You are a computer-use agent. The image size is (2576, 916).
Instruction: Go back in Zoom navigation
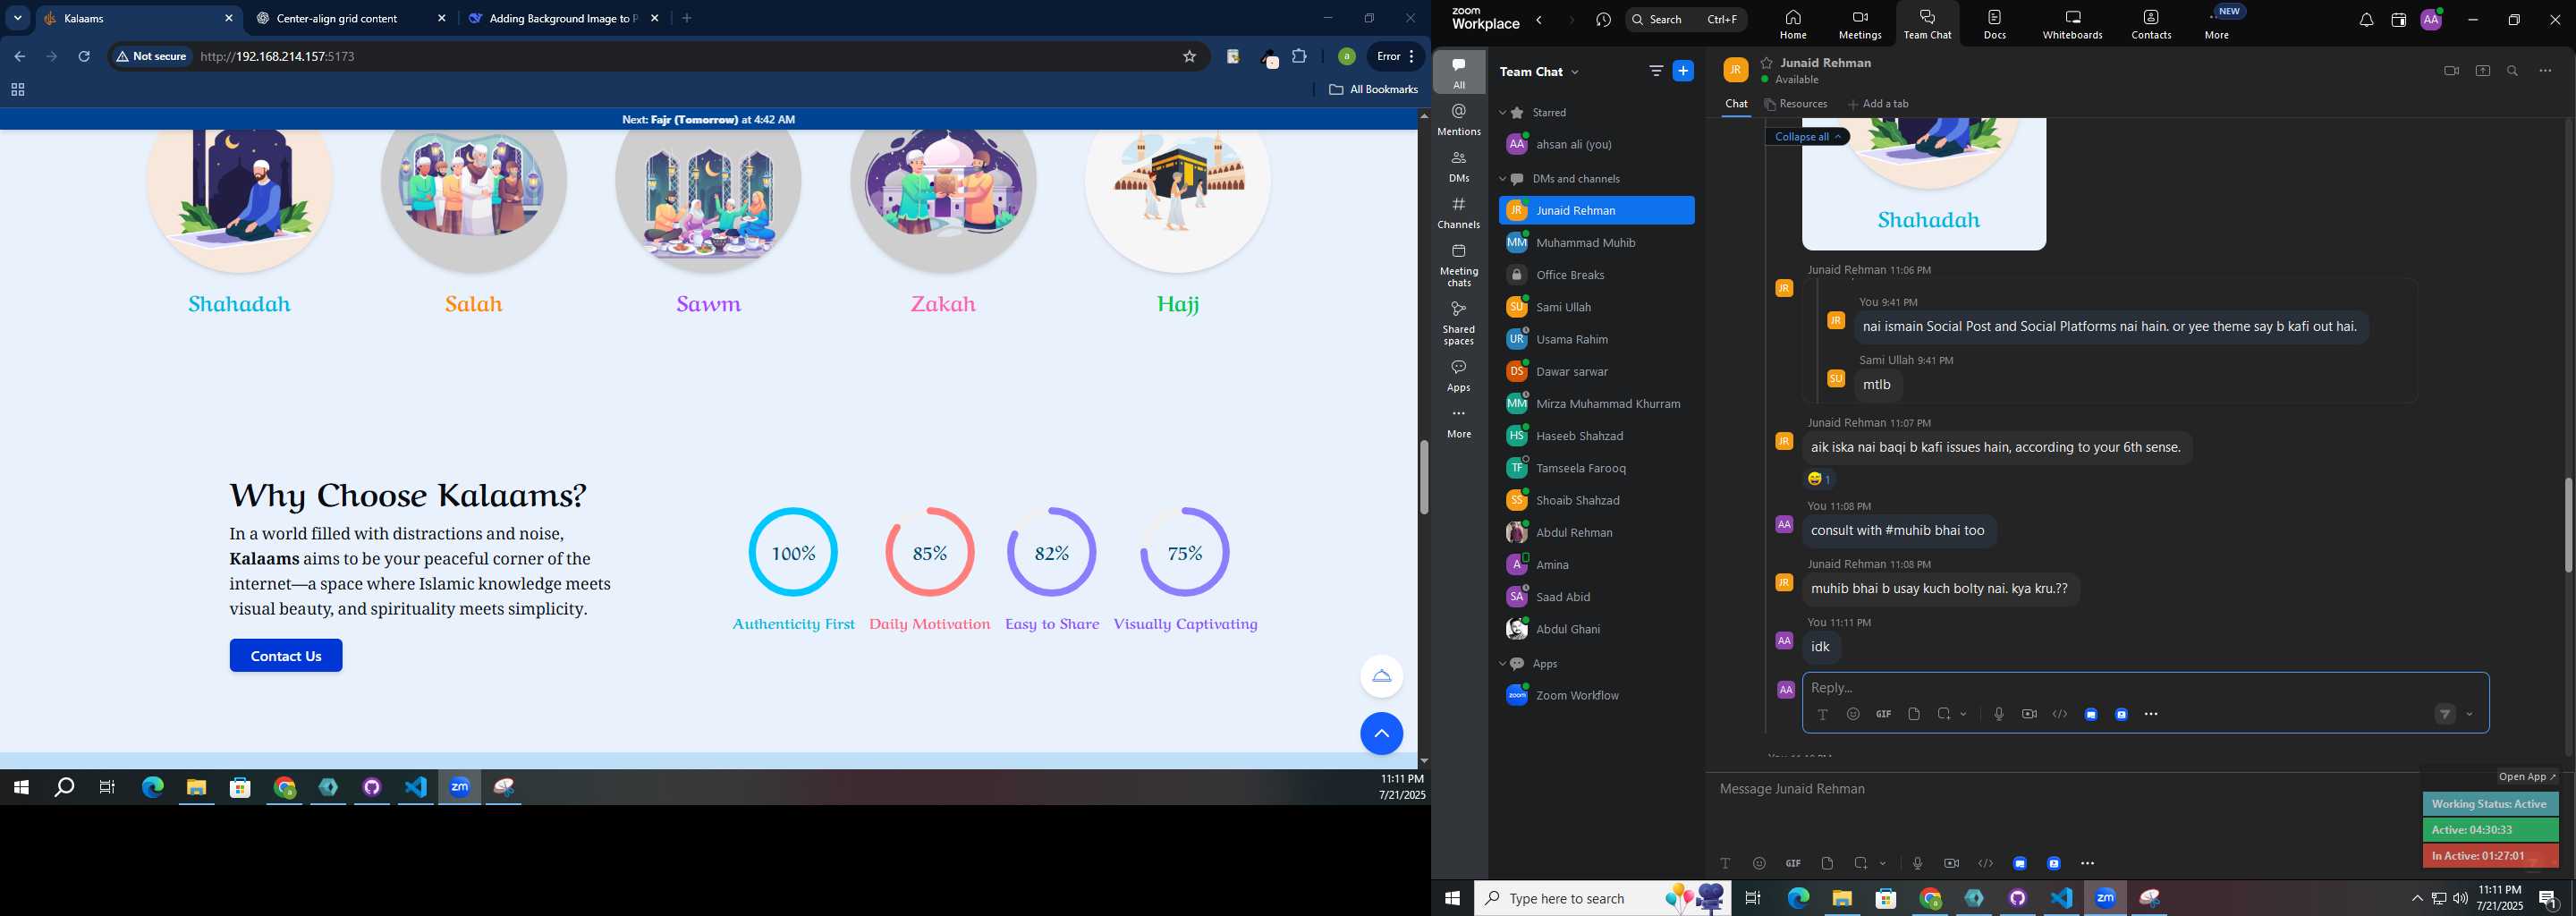point(1539,20)
